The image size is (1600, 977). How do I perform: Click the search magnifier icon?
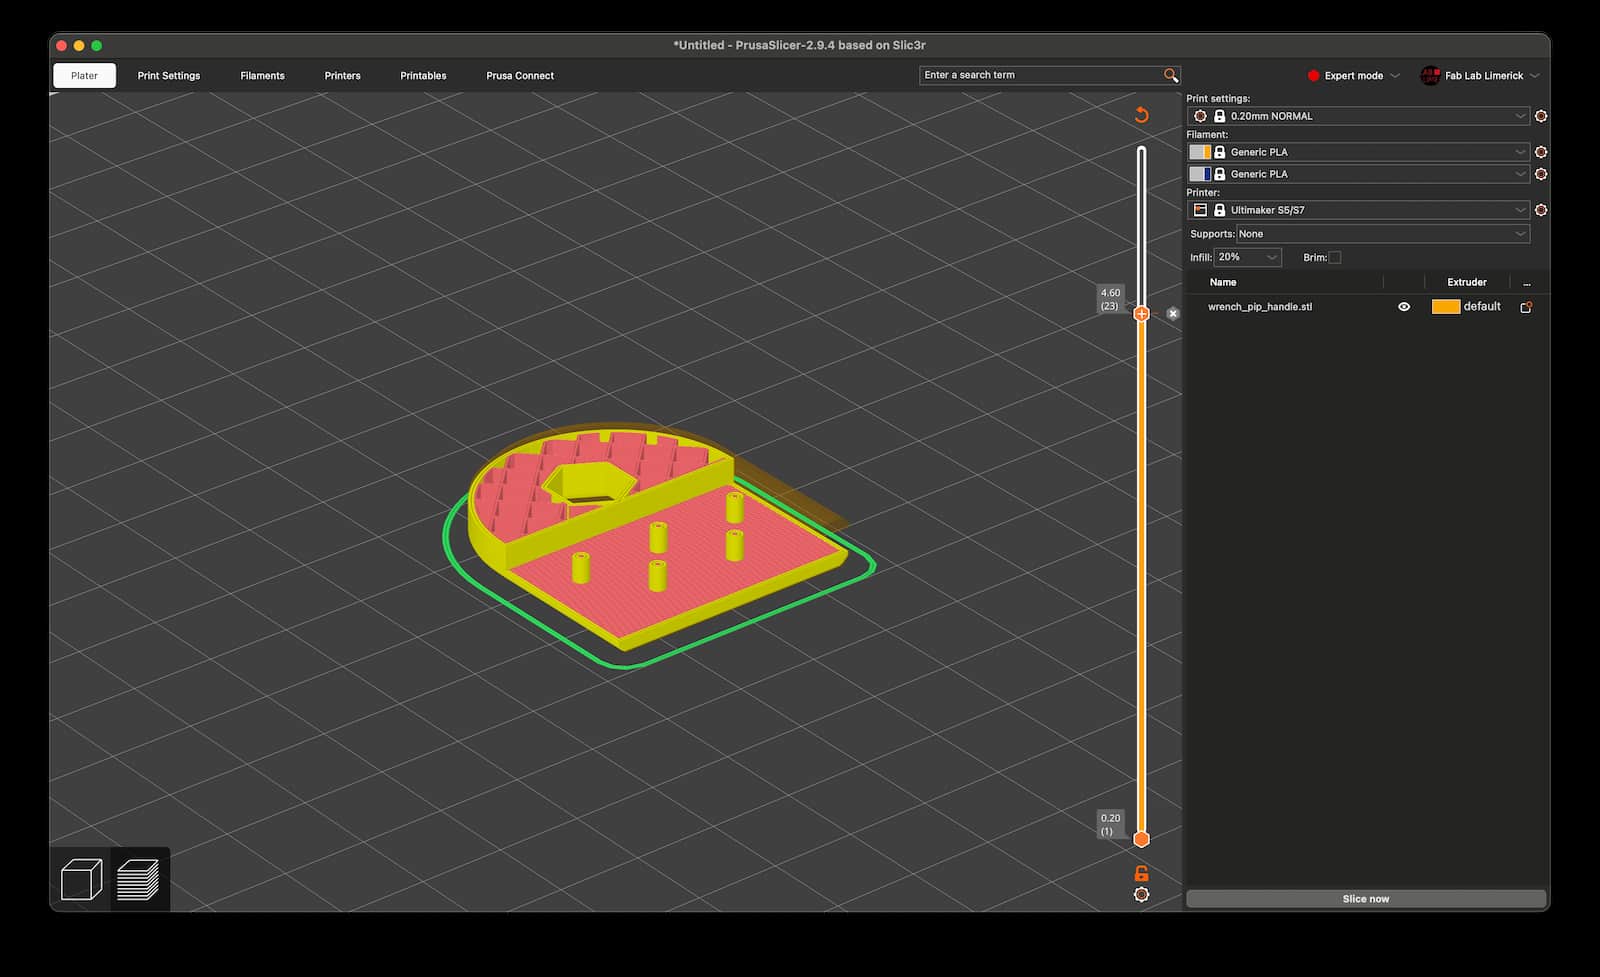pos(1171,75)
